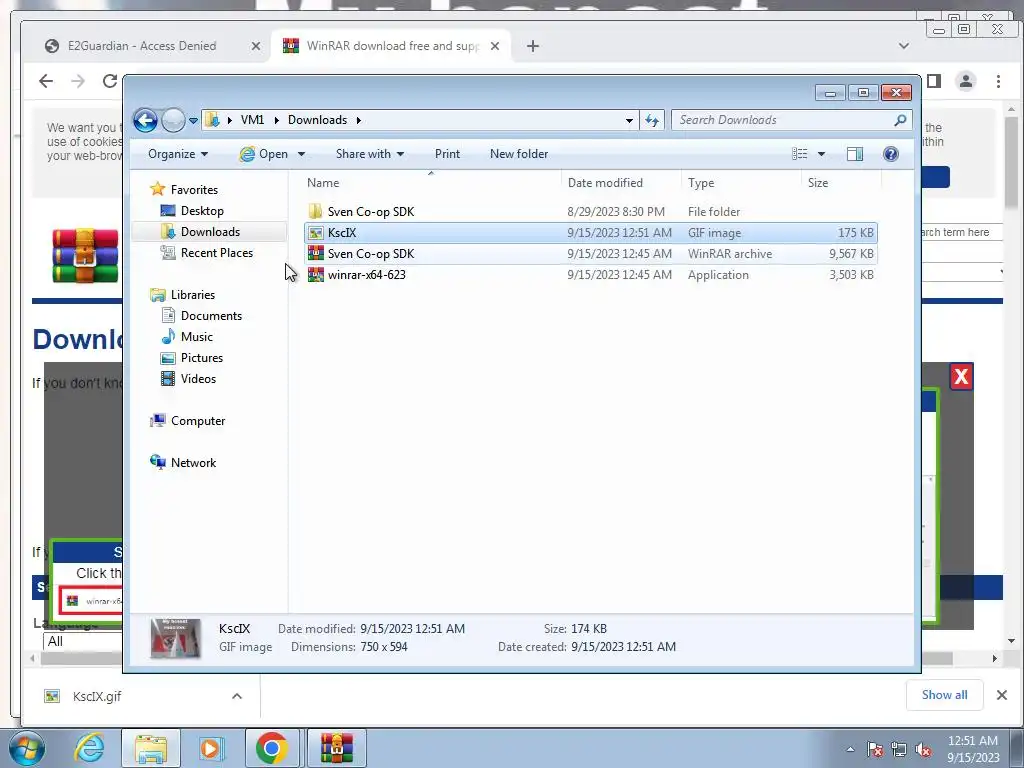This screenshot has height=768, width=1024.
Task: Switch to WinRAR from taskbar
Action: 337,748
